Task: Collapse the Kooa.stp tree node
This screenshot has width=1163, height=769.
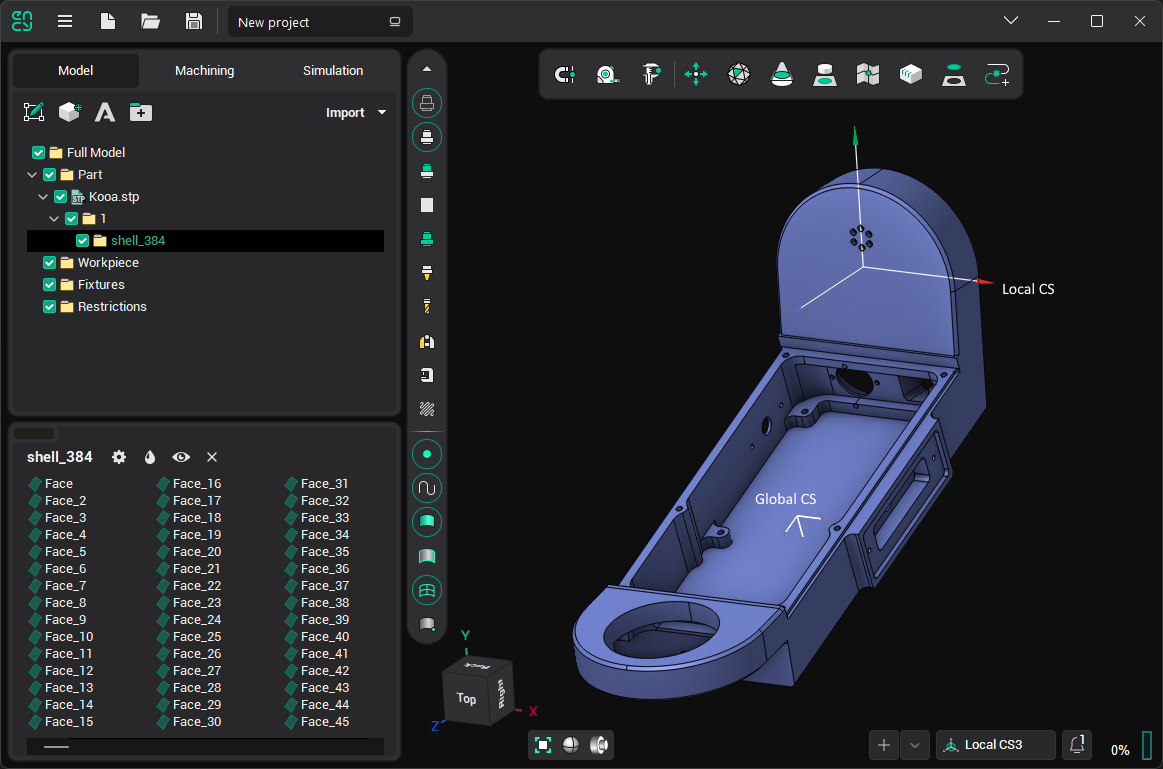Action: click(x=43, y=197)
